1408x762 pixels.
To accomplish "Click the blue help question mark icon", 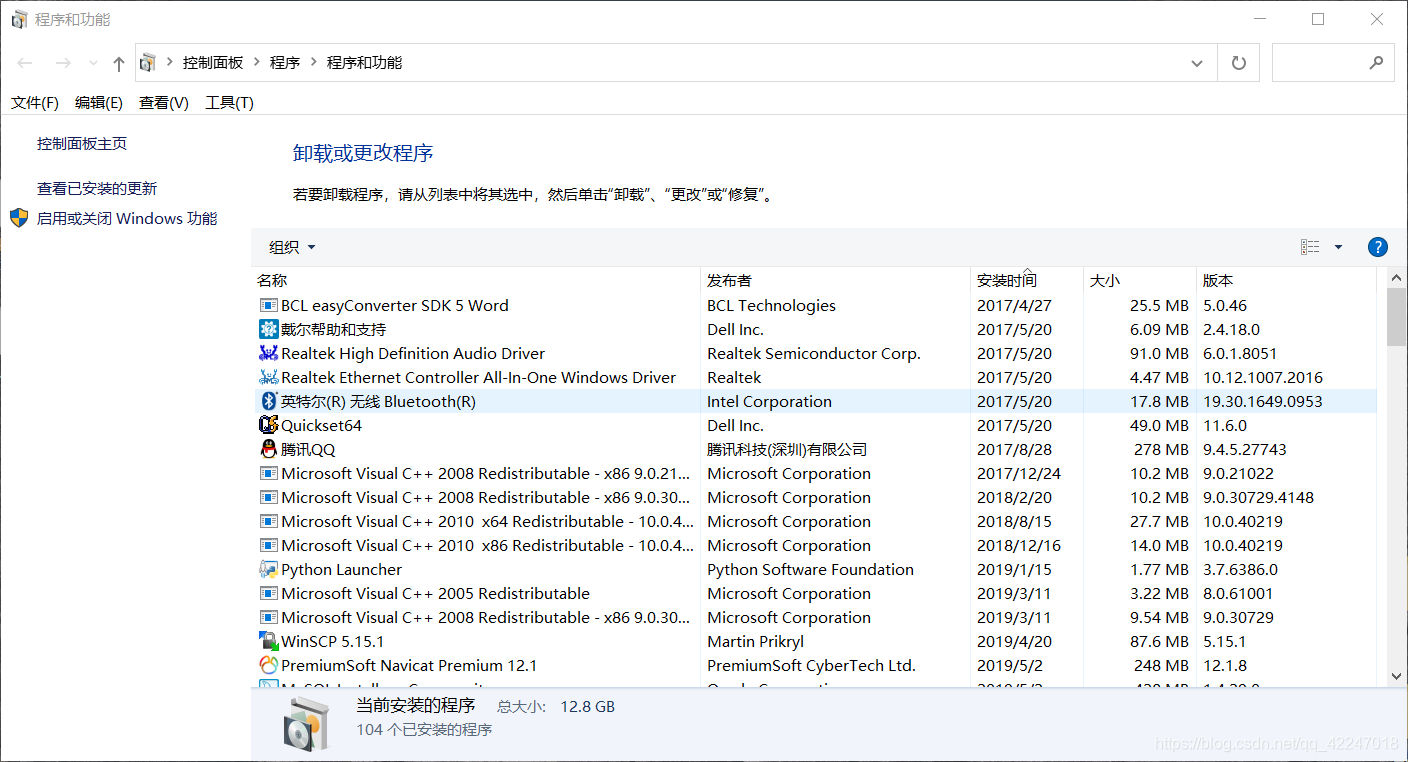I will (x=1377, y=247).
